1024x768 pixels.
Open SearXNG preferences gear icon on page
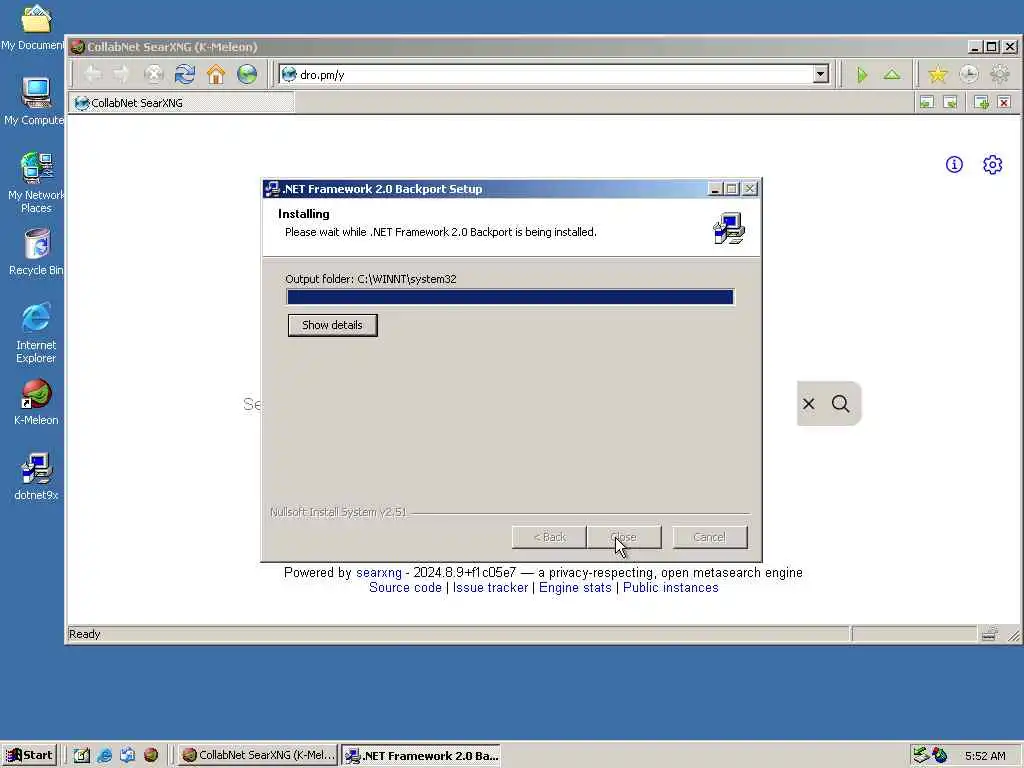[x=993, y=165]
